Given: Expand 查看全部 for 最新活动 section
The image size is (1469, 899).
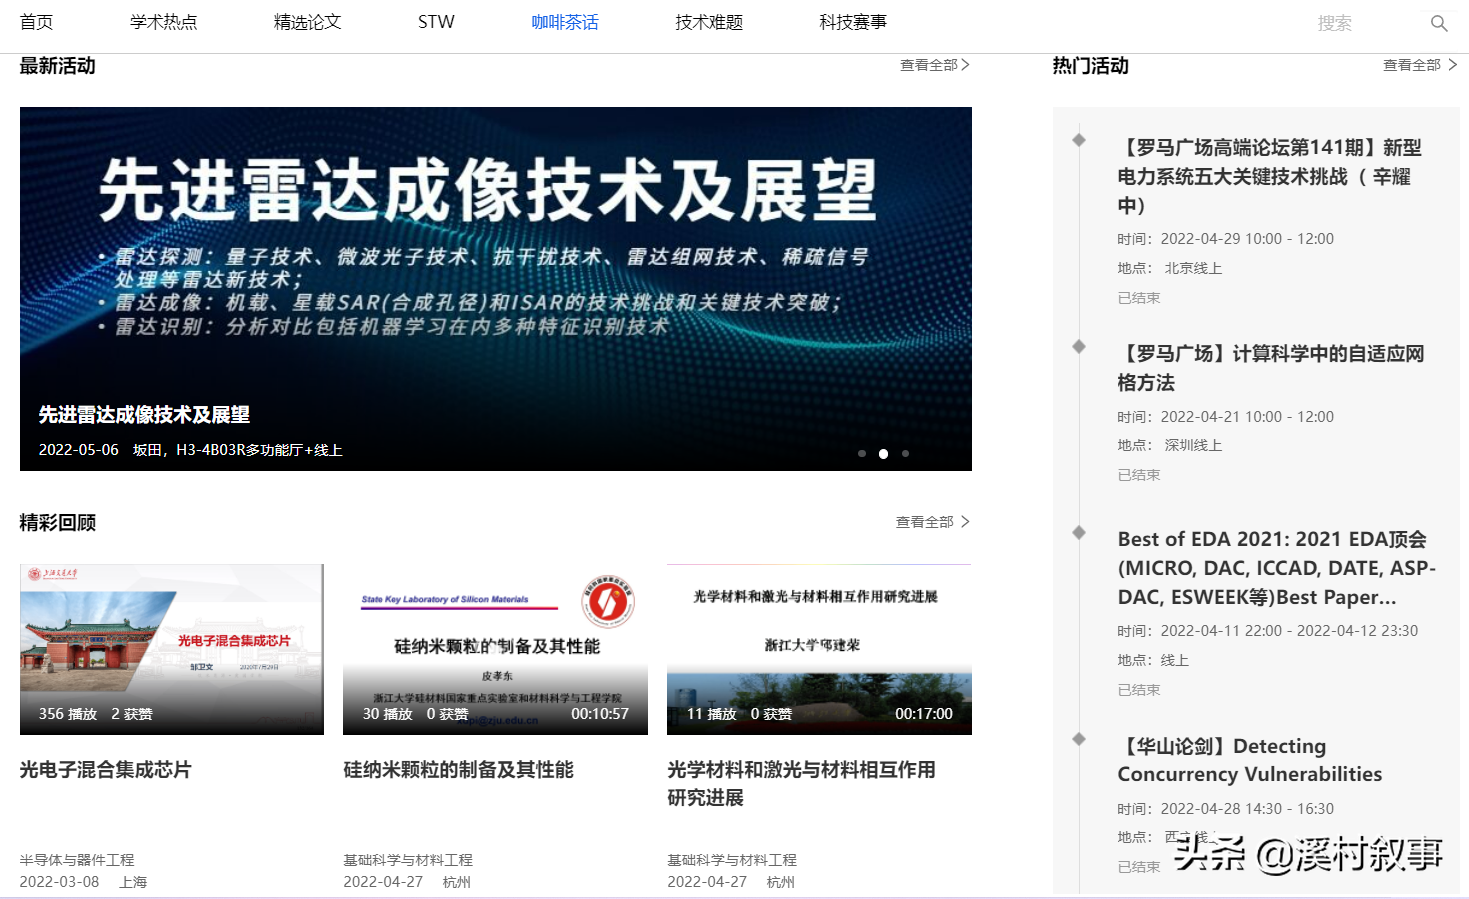Looking at the screenshot, I should (934, 65).
